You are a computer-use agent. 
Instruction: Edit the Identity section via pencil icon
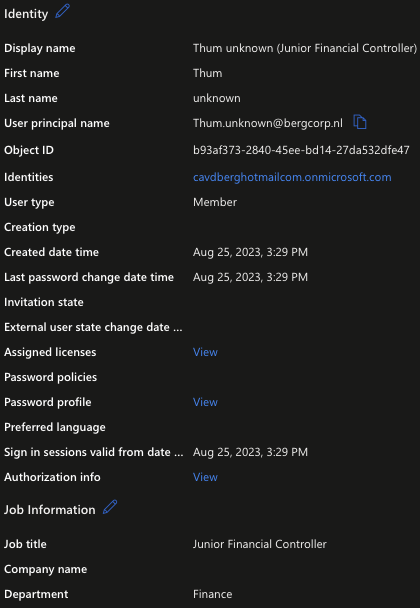click(x=62, y=11)
